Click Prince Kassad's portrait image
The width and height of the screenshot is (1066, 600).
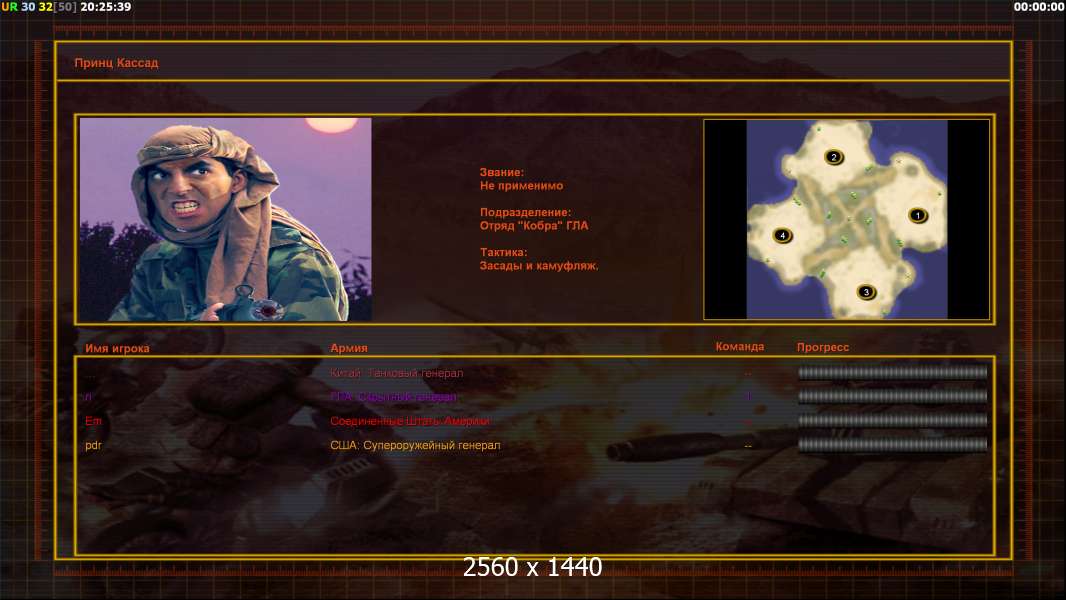click(225, 219)
